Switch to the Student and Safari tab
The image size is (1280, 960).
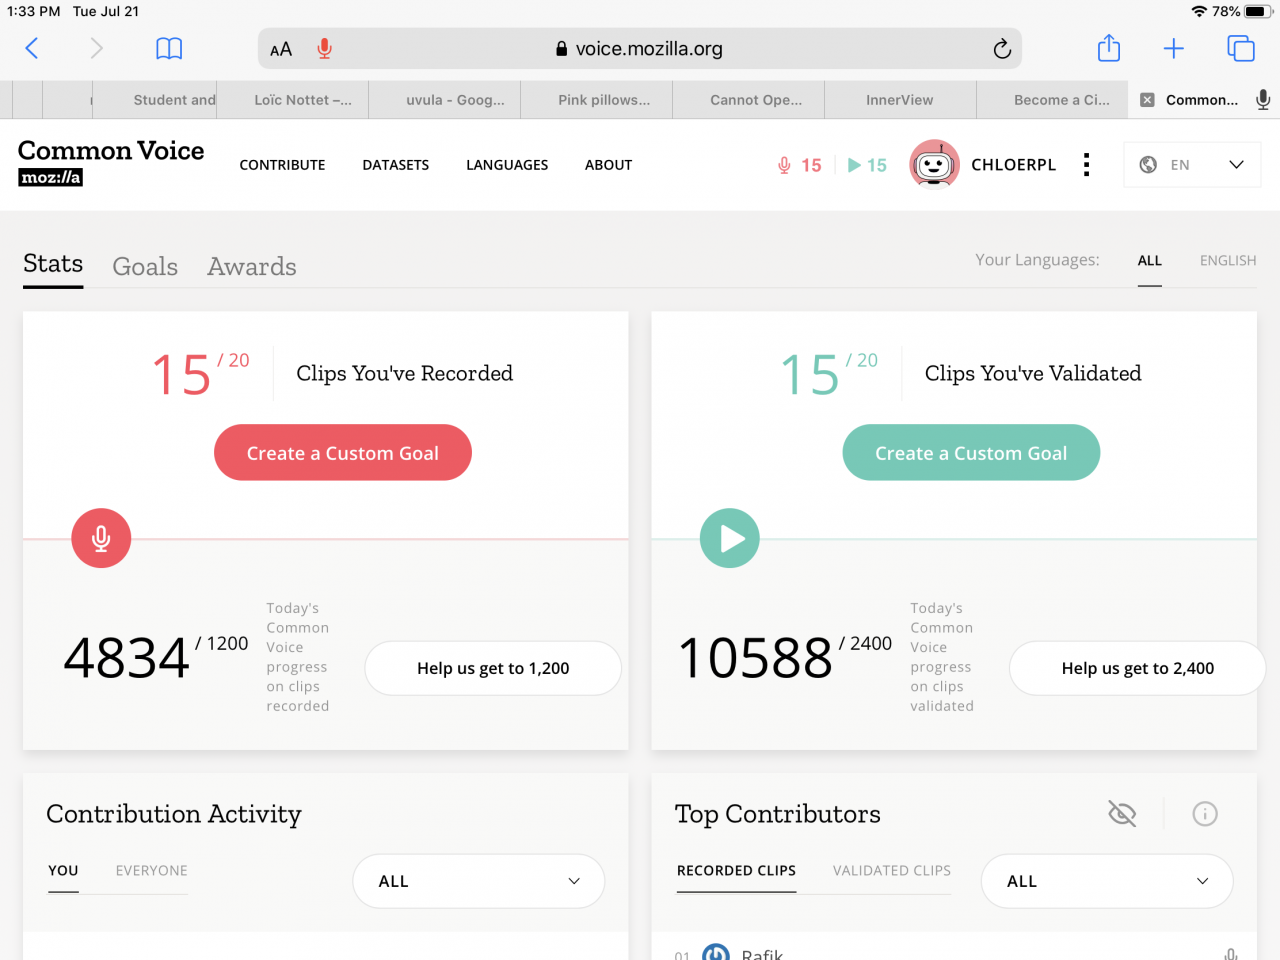(155, 100)
